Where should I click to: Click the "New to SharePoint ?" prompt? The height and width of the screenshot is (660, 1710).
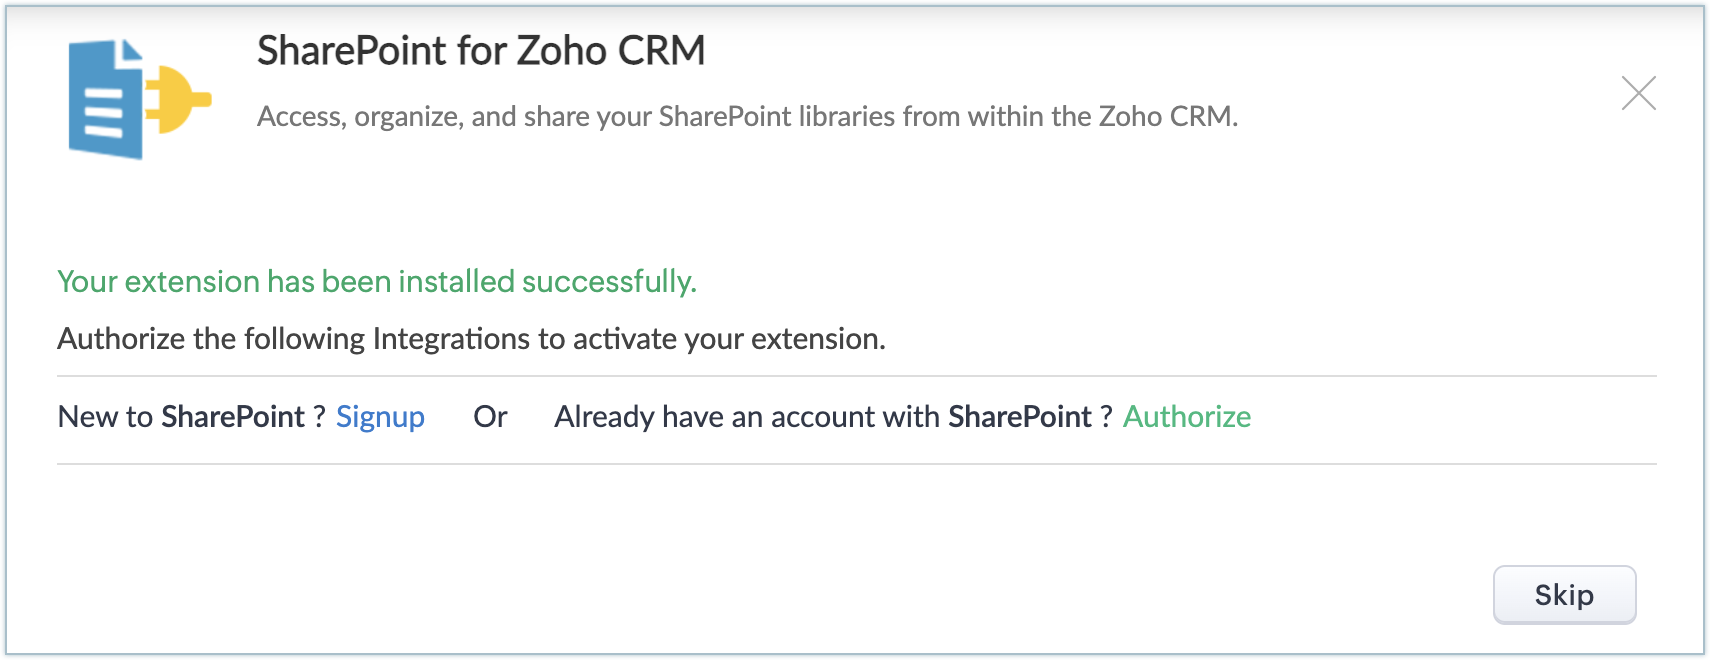click(191, 417)
